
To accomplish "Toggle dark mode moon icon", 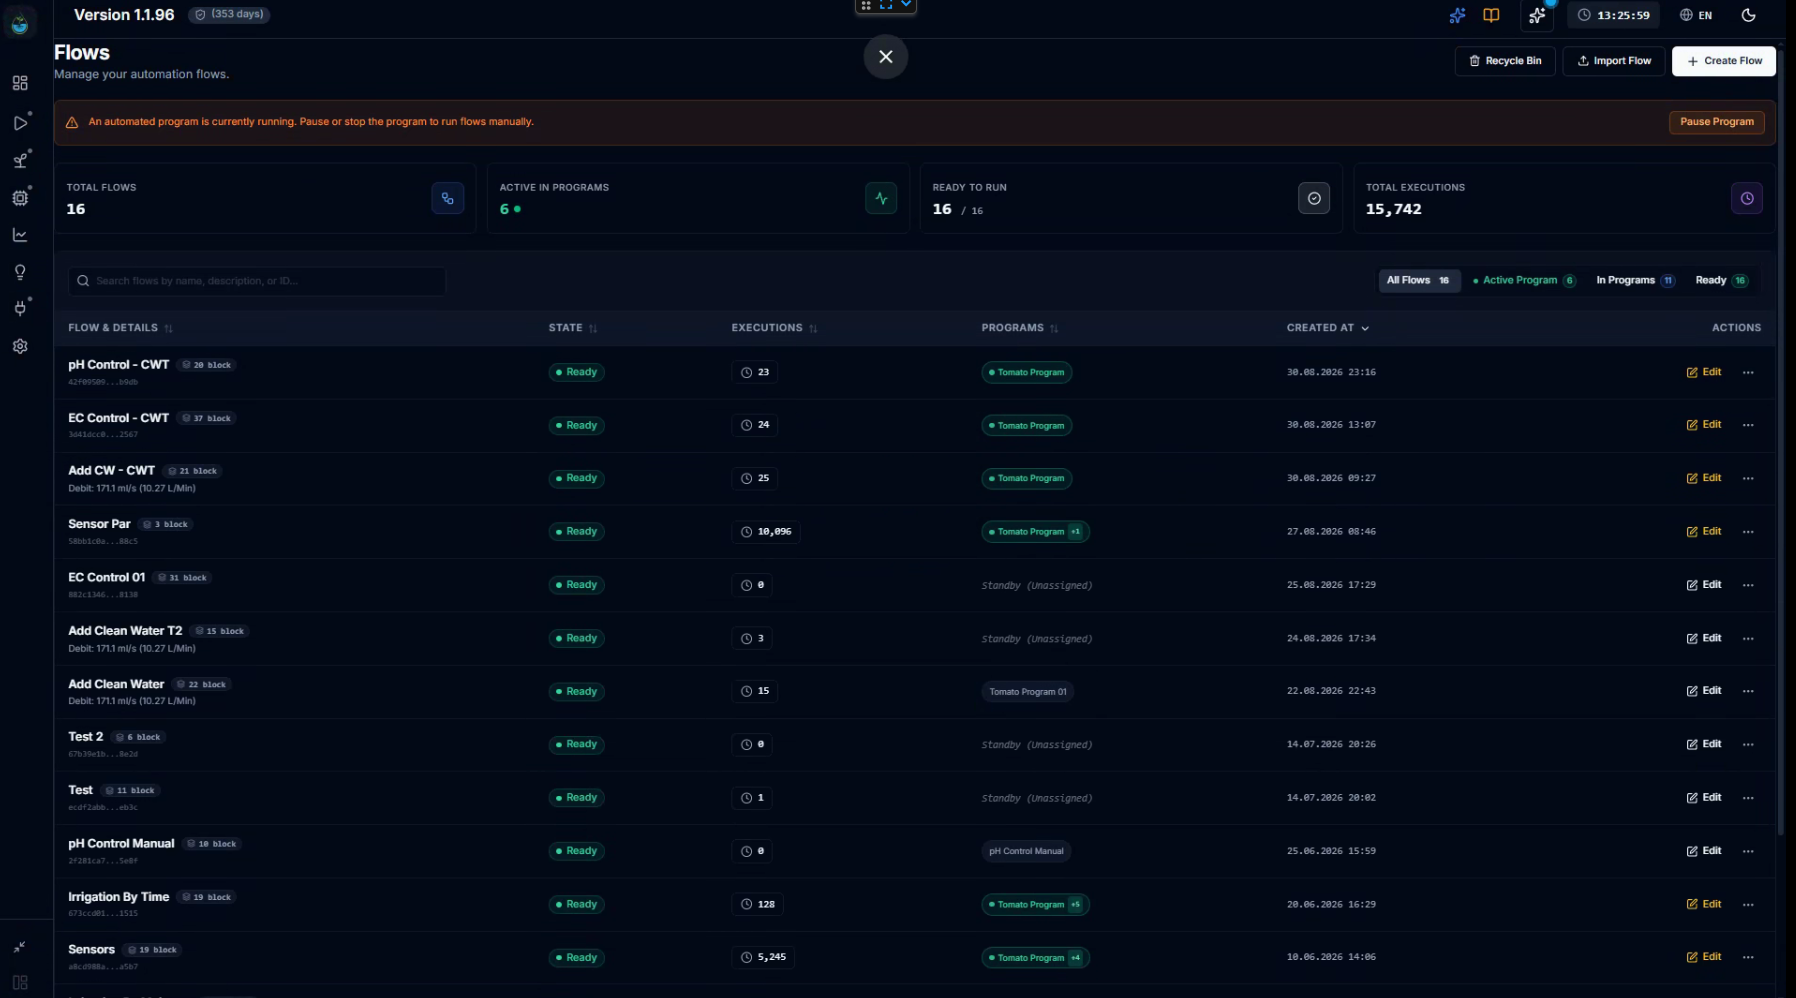I will (x=1748, y=15).
